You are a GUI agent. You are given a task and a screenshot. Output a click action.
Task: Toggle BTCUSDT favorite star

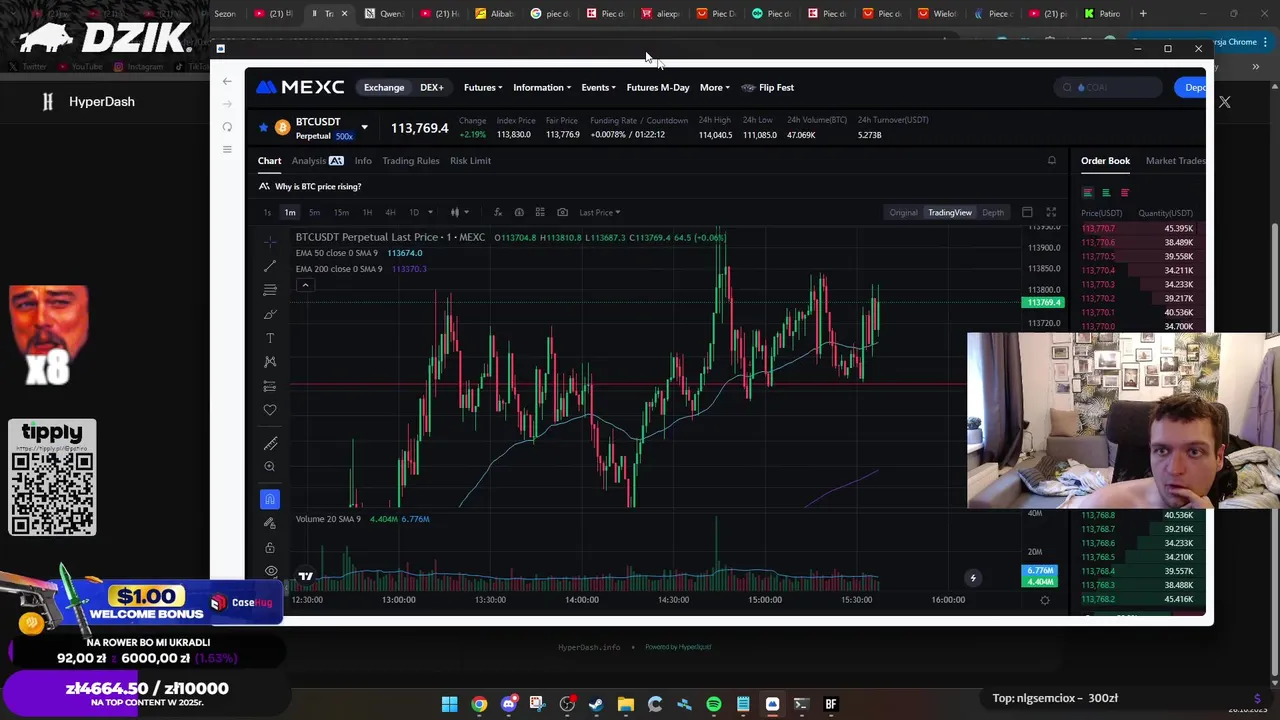click(263, 127)
